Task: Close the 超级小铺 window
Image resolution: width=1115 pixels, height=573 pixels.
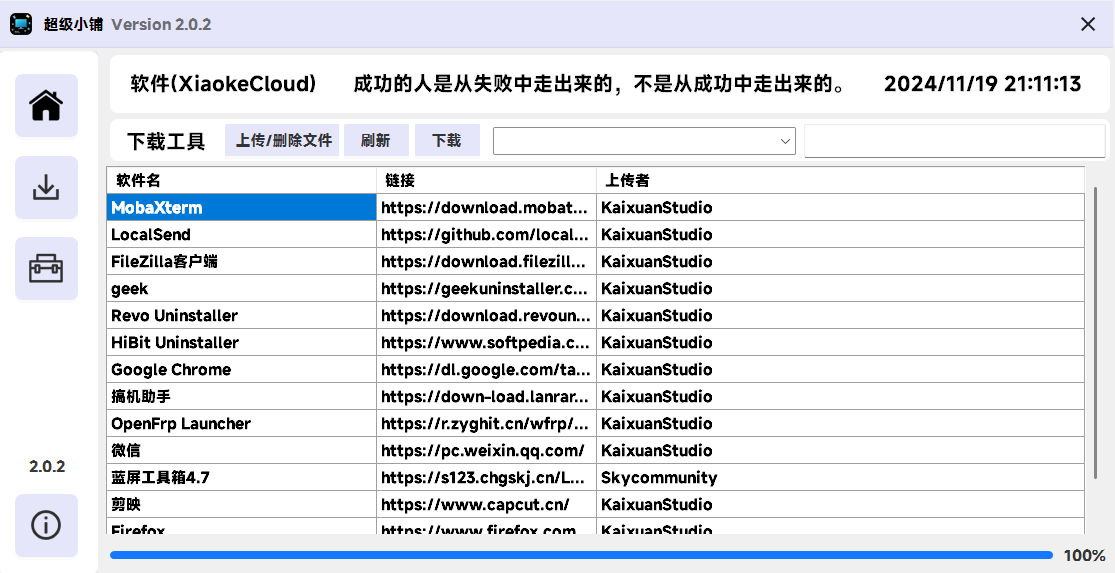Action: tap(1087, 24)
